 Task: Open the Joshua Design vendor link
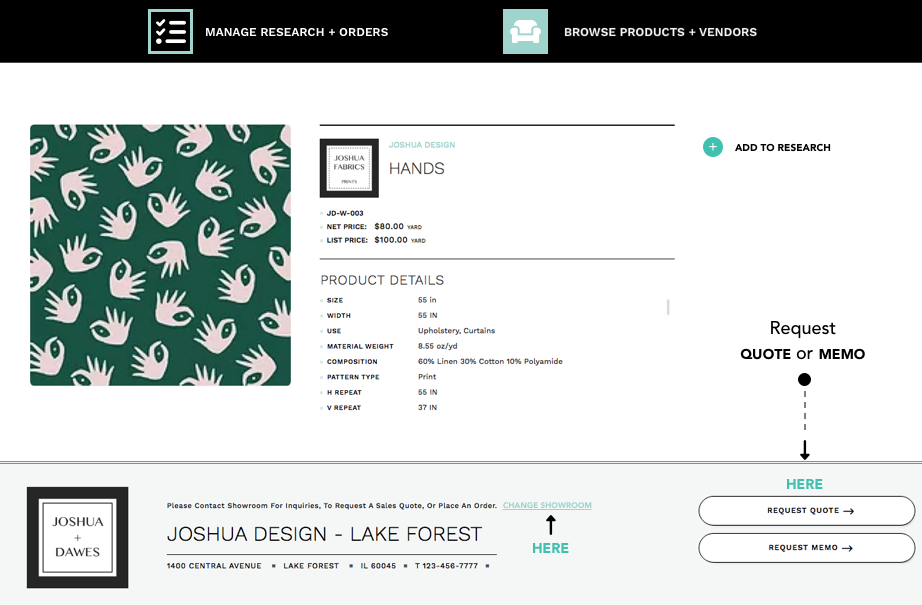[422, 145]
